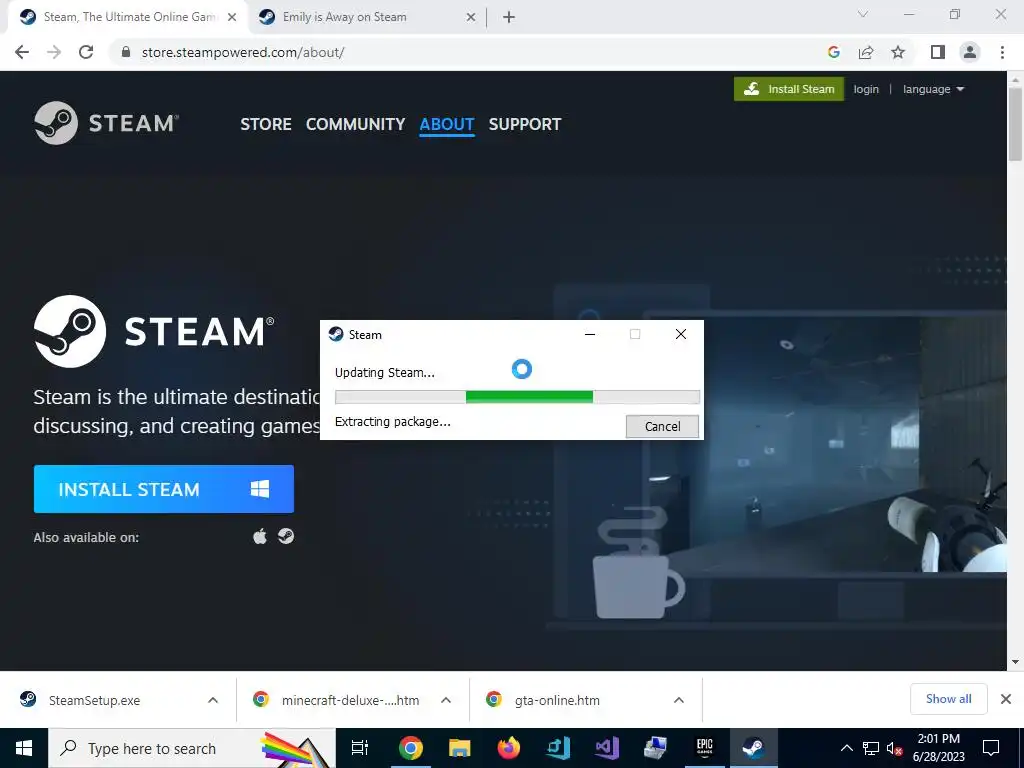Open Chrome three-dot menu
Viewport: 1024px width, 768px height.
pos(1002,52)
